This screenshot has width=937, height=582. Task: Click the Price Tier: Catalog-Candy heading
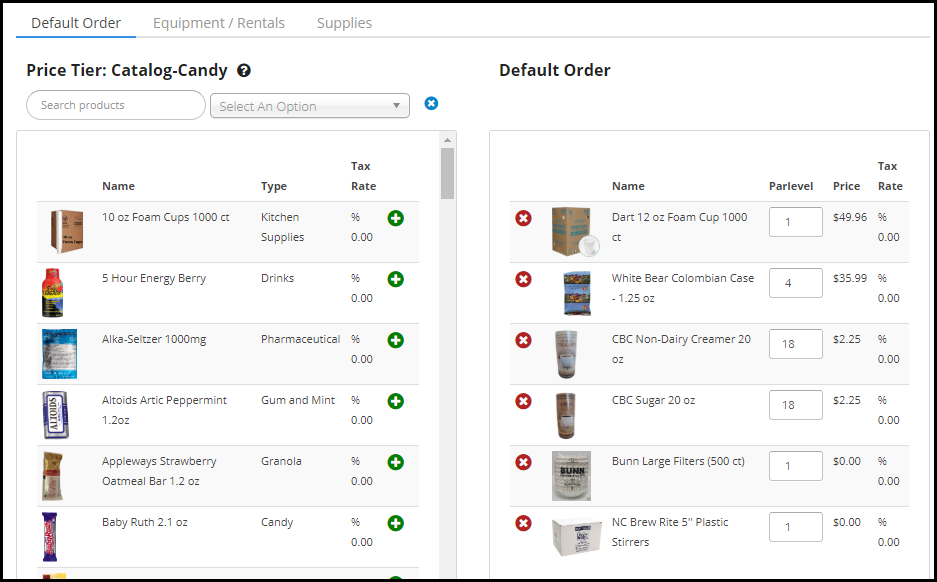pos(127,71)
